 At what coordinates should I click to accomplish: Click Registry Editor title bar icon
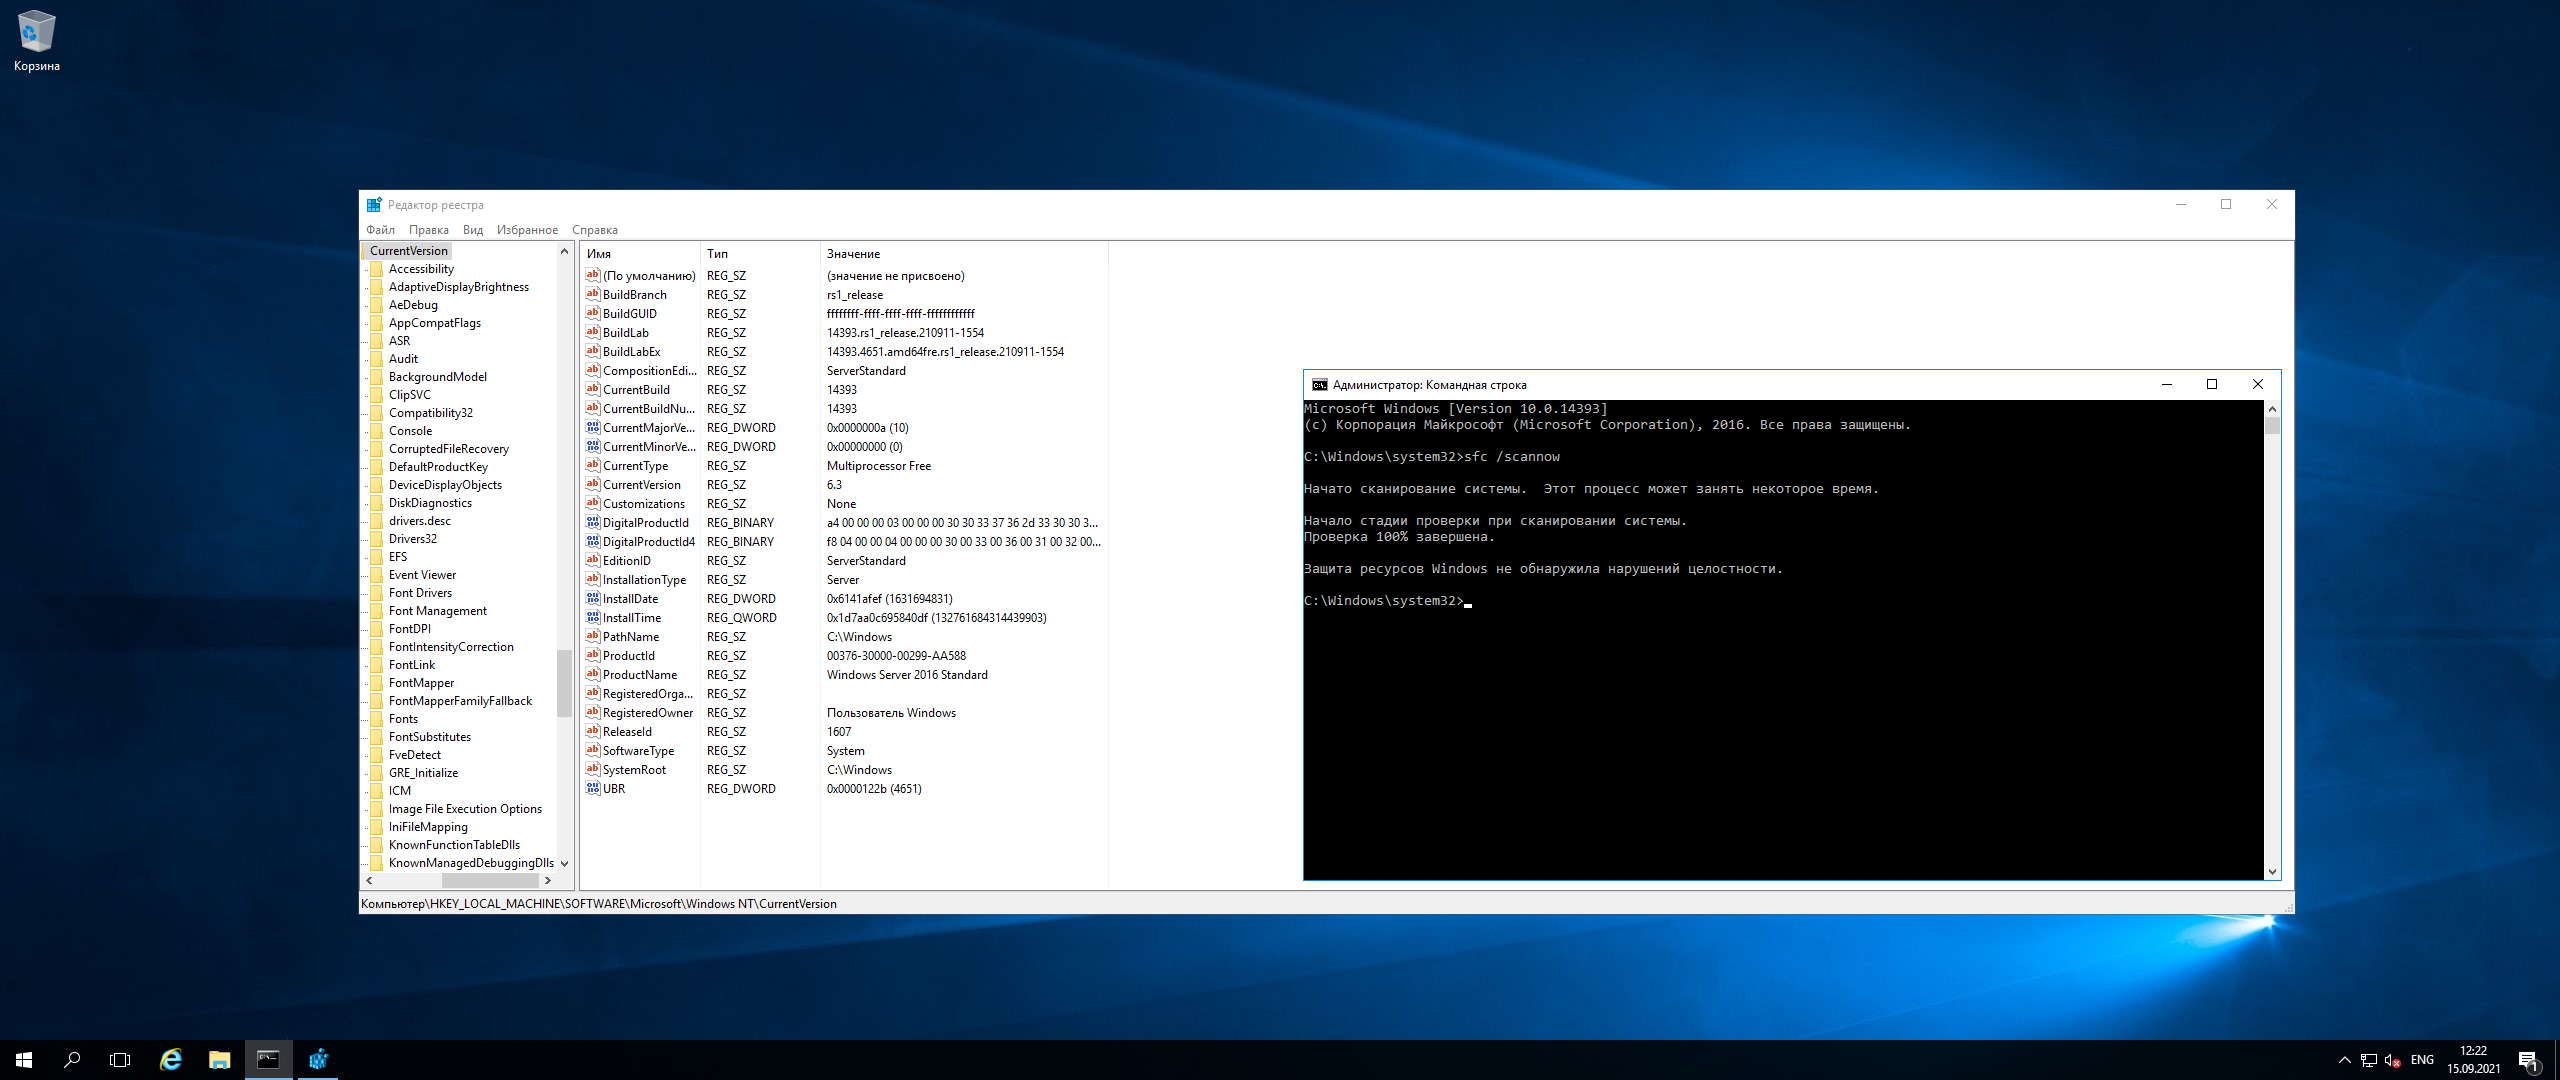pos(374,205)
